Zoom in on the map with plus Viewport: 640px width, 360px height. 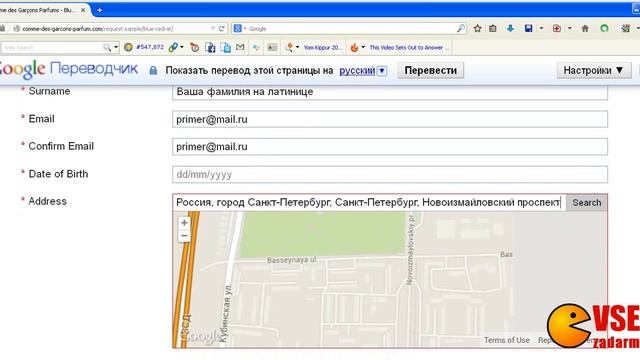[x=184, y=223]
